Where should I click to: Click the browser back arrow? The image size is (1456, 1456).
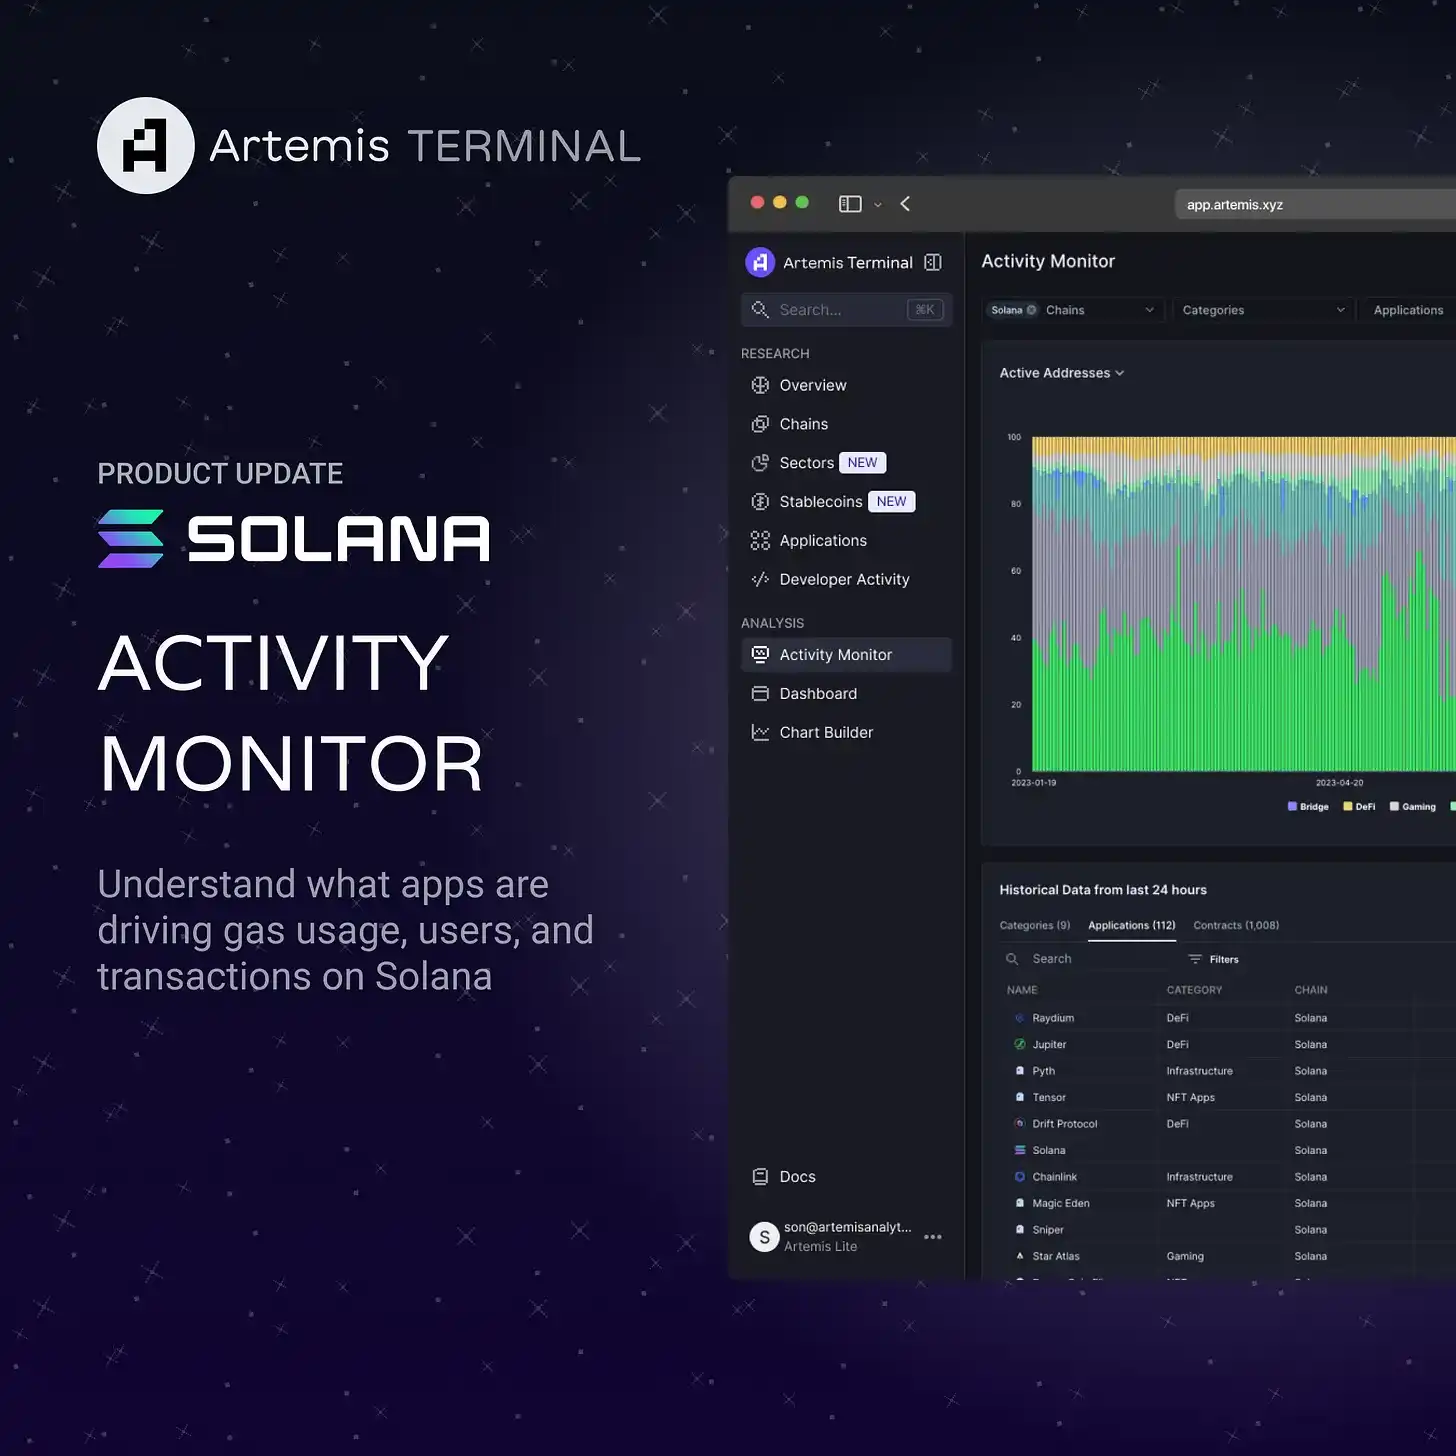[x=905, y=204]
